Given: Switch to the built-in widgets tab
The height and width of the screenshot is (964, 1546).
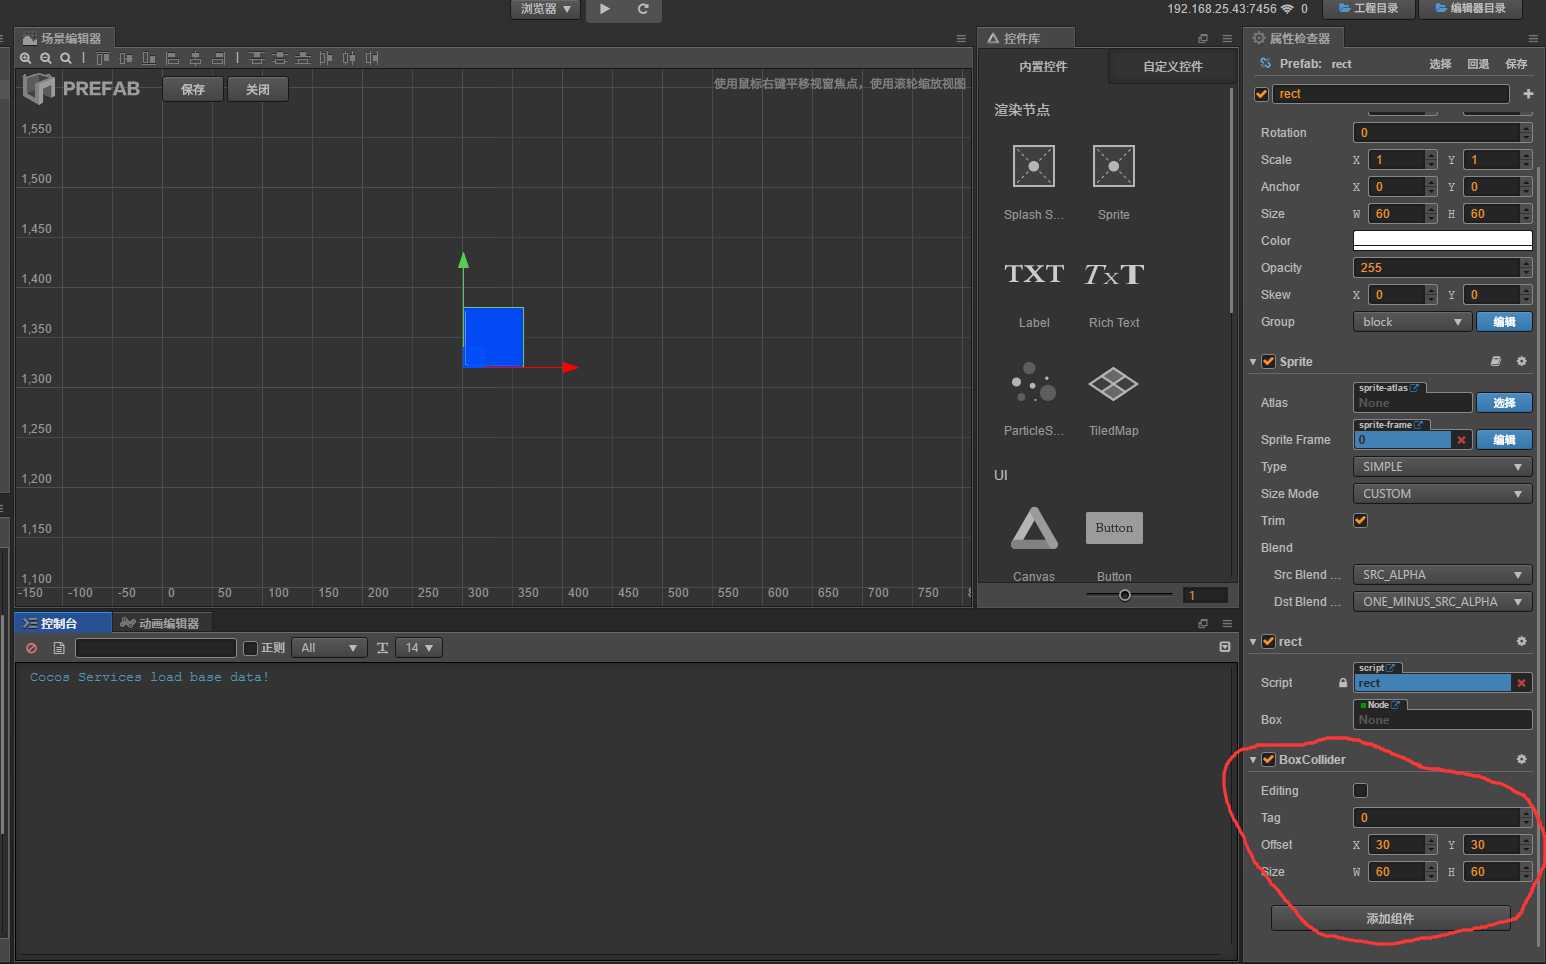Looking at the screenshot, I should coord(1043,66).
